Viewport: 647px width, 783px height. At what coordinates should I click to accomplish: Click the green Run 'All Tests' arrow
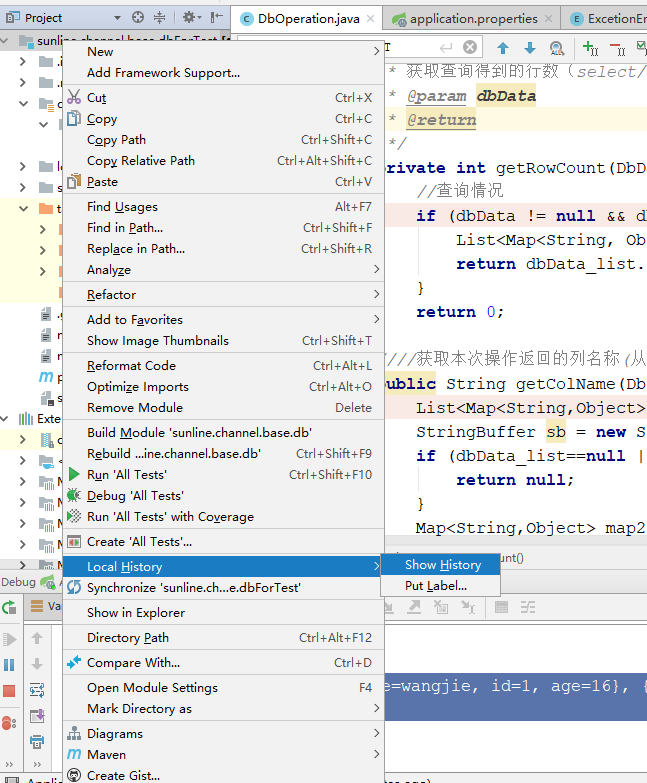(74, 474)
